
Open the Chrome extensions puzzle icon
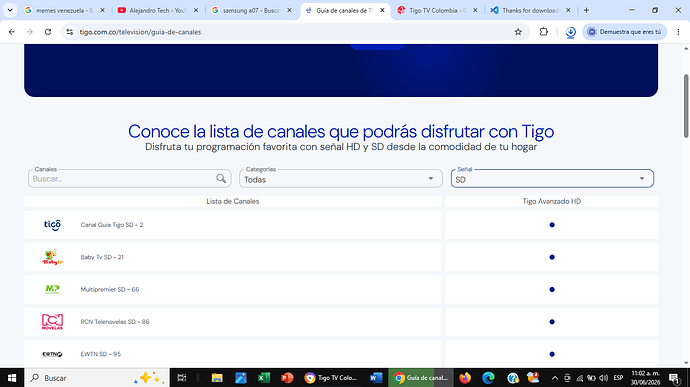(x=543, y=32)
